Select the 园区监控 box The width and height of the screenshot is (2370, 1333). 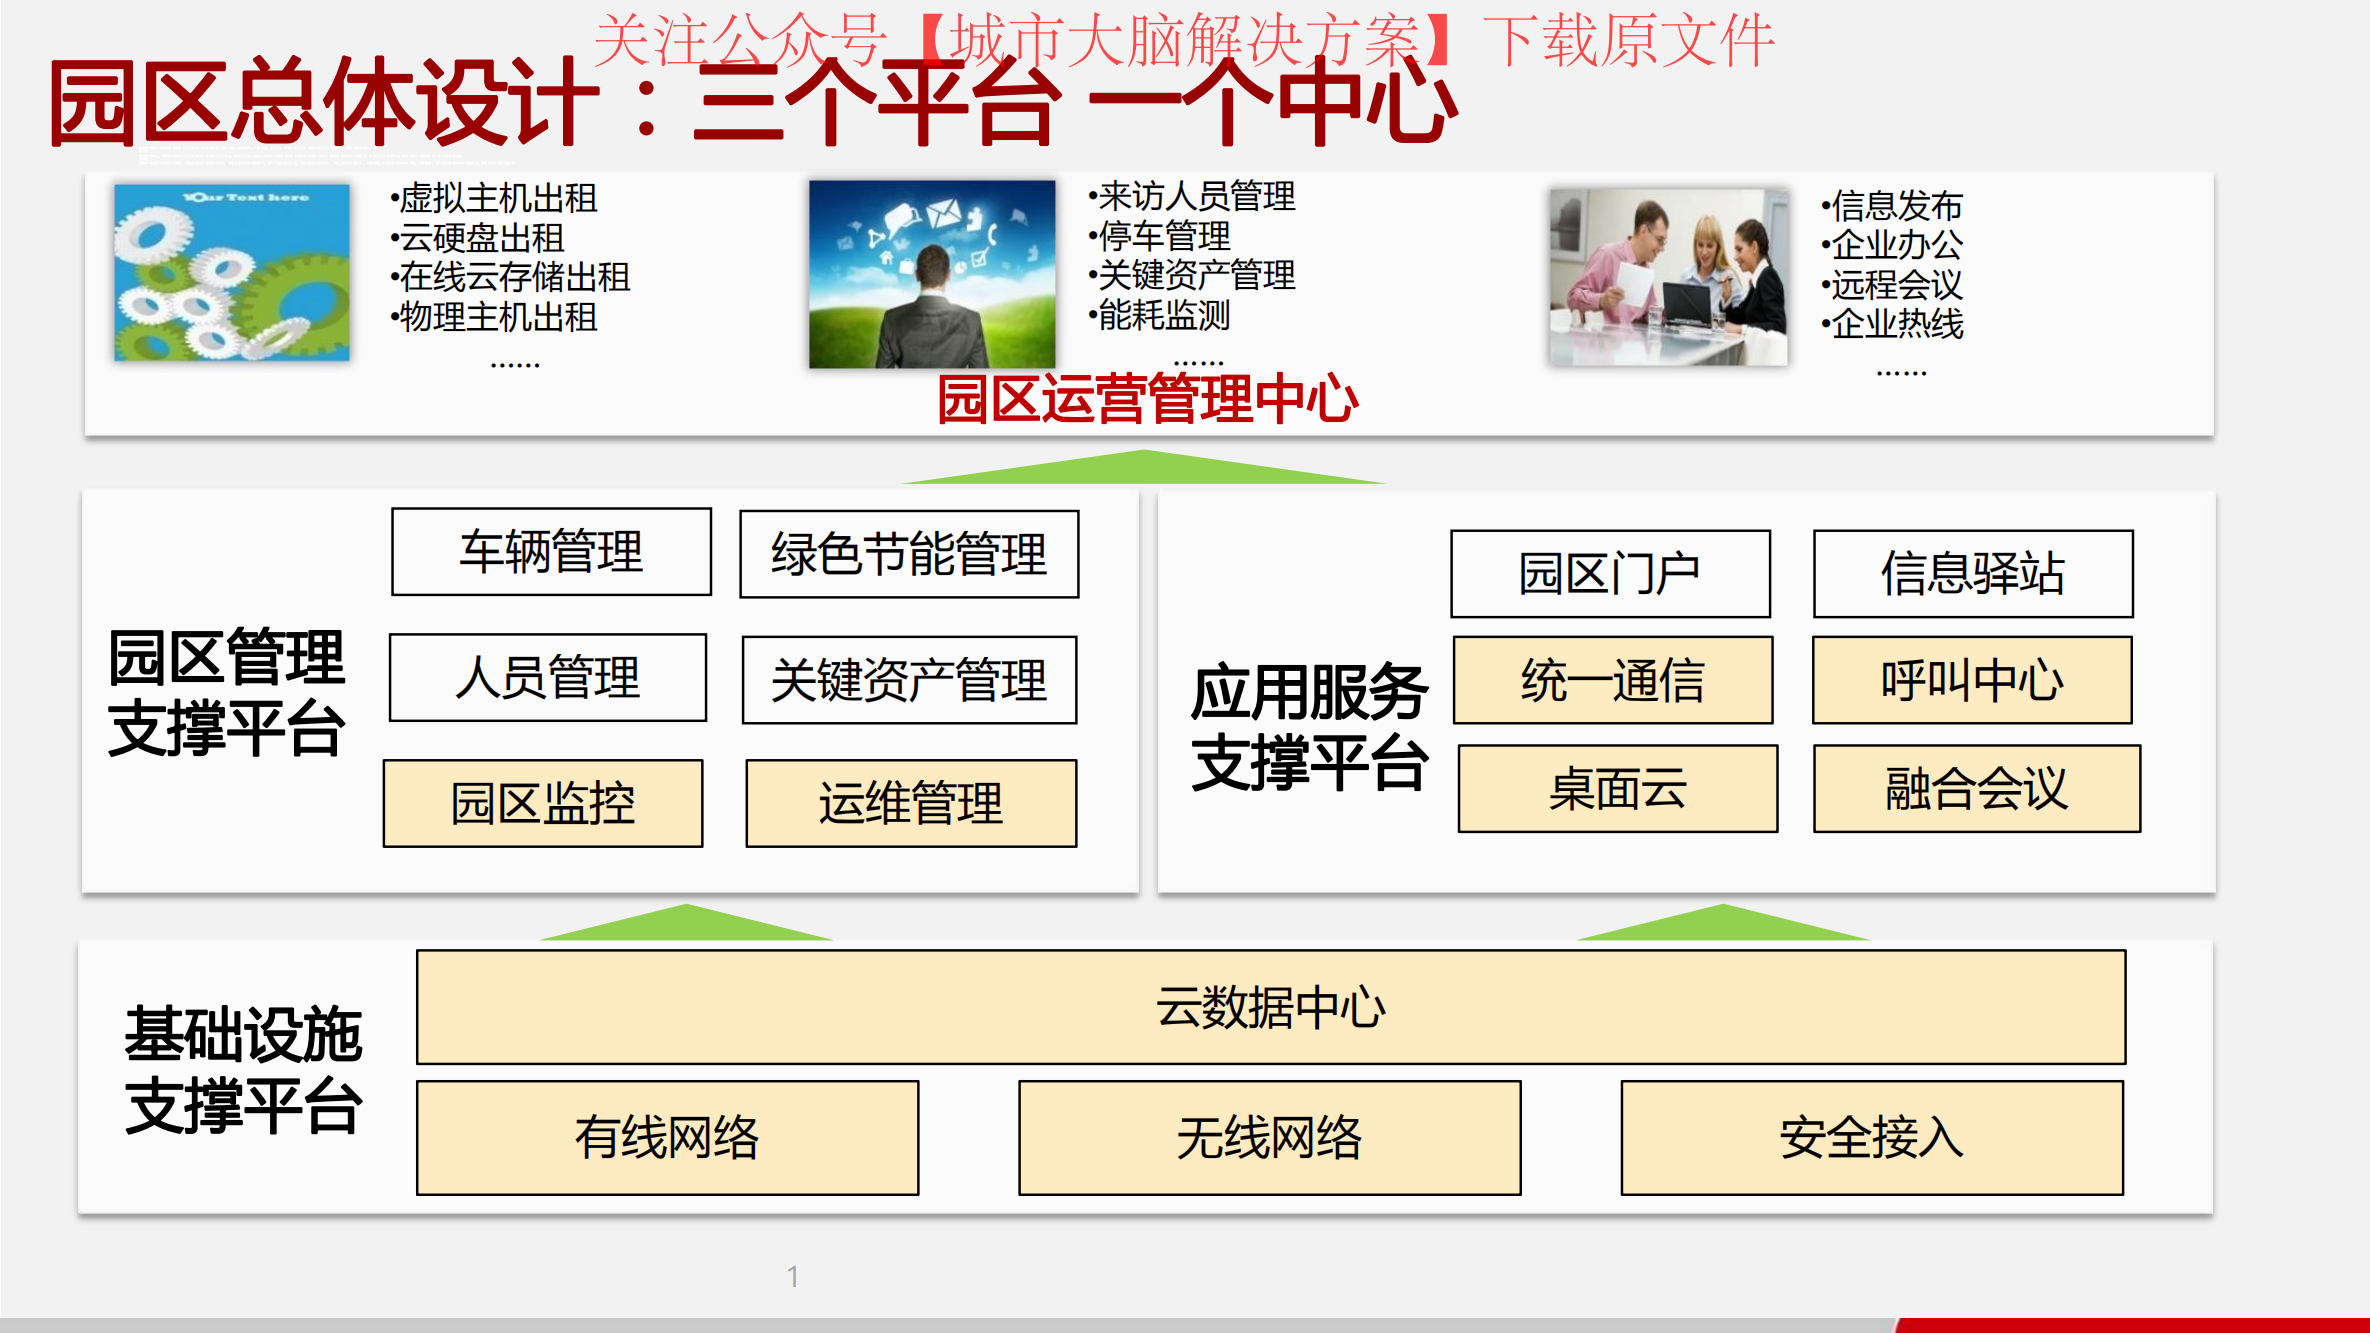543,803
